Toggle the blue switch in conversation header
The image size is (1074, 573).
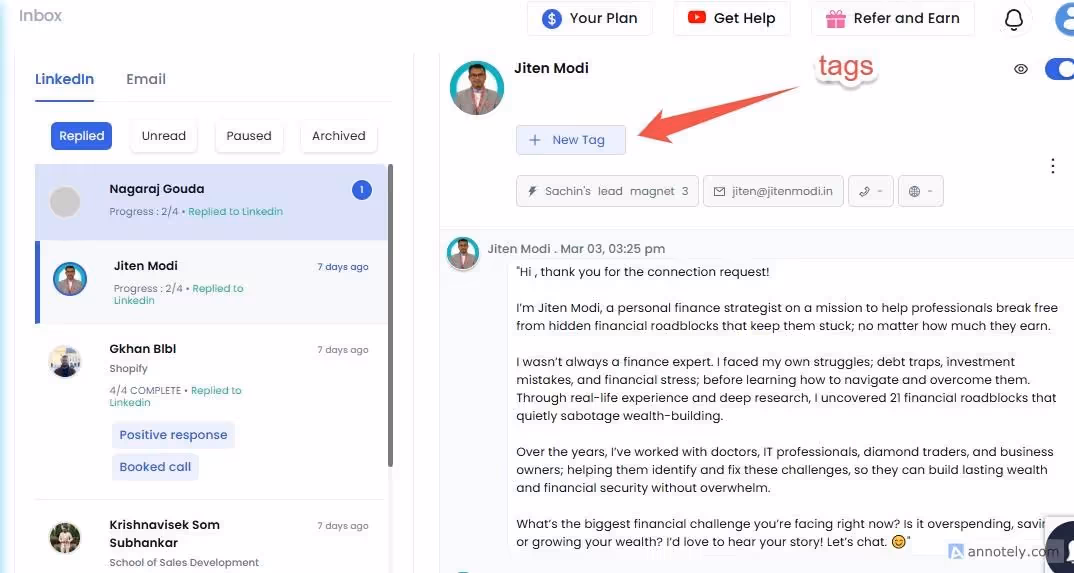coord(1060,69)
